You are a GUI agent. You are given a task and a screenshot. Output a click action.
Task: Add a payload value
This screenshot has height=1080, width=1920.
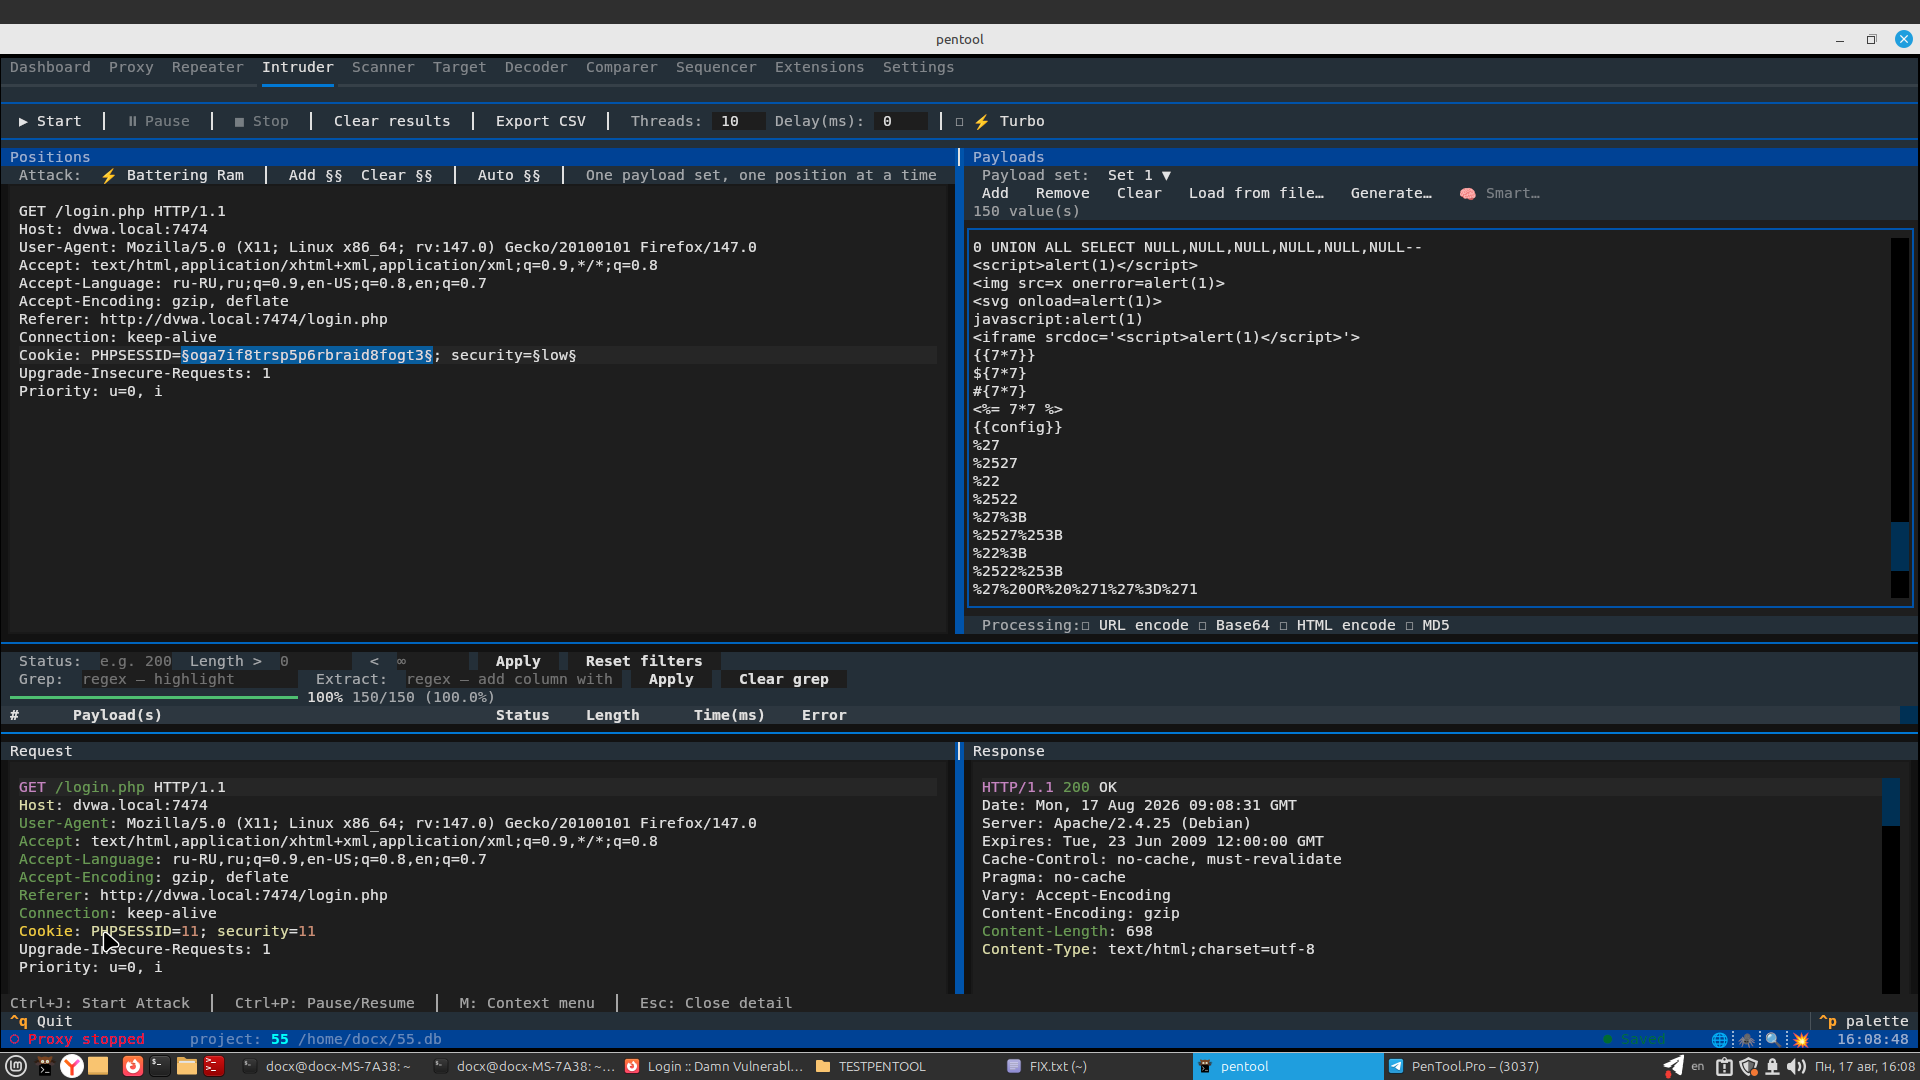[995, 193]
